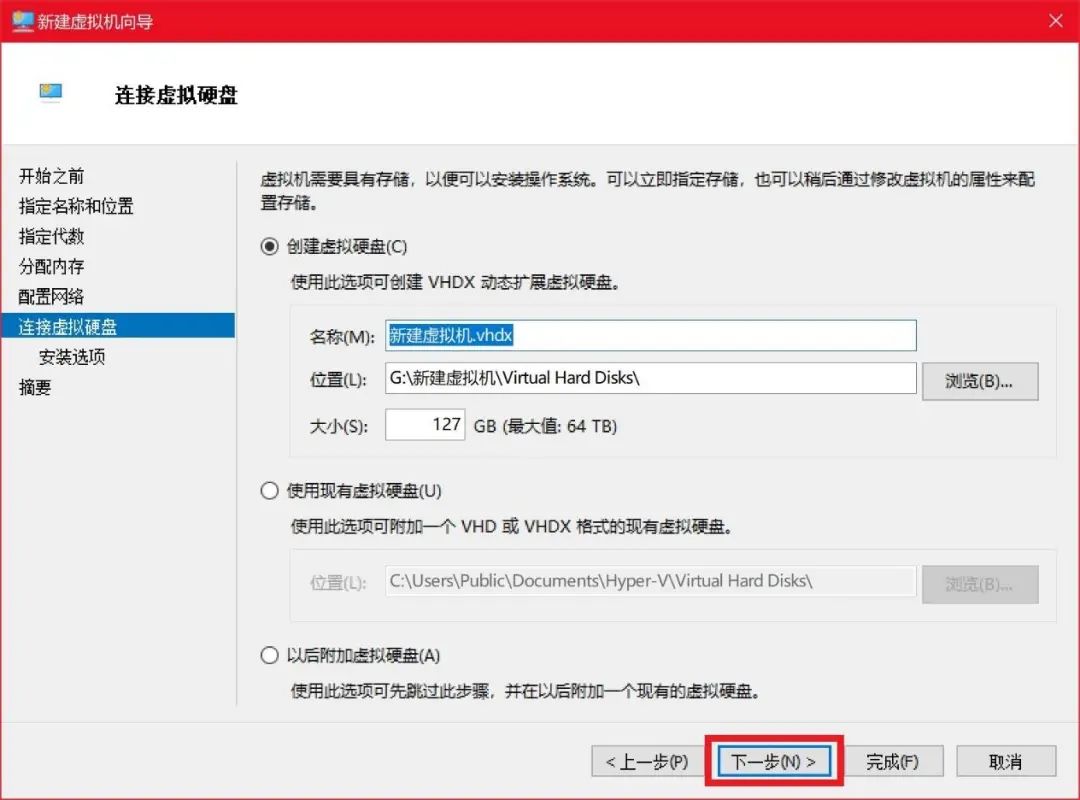Select 以后附加虚拟硬盘(A) option
This screenshot has height=800, width=1080.
click(270, 654)
